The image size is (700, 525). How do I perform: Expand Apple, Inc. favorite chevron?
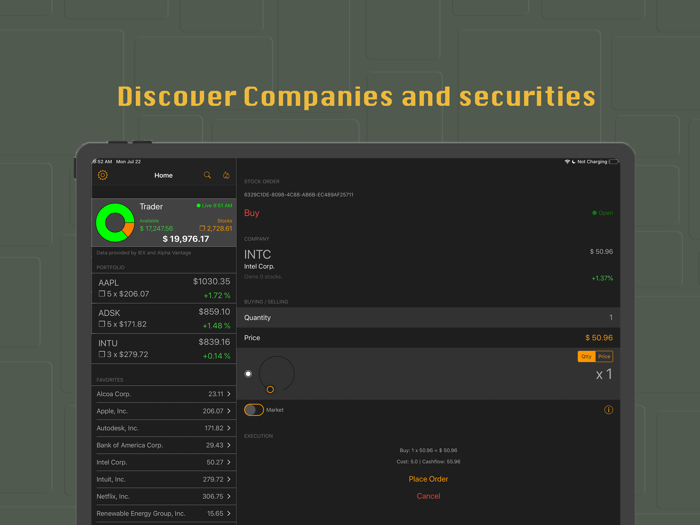point(229,411)
